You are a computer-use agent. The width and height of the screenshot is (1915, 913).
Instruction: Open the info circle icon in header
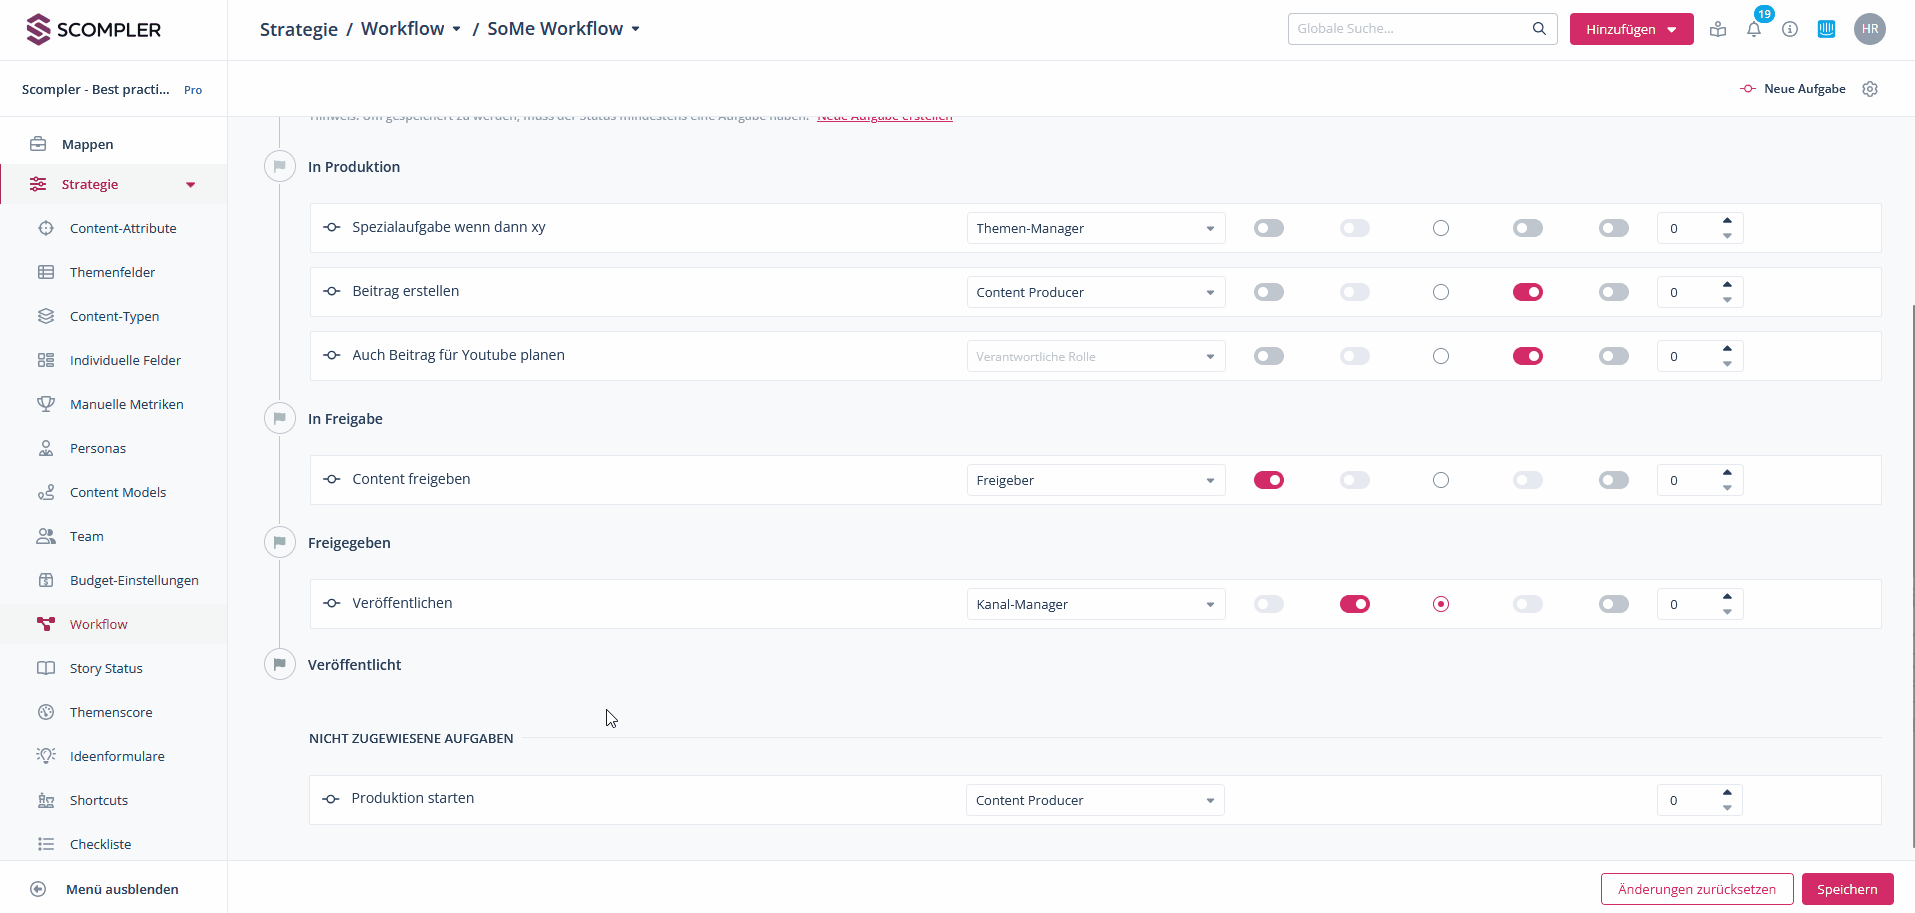point(1790,30)
